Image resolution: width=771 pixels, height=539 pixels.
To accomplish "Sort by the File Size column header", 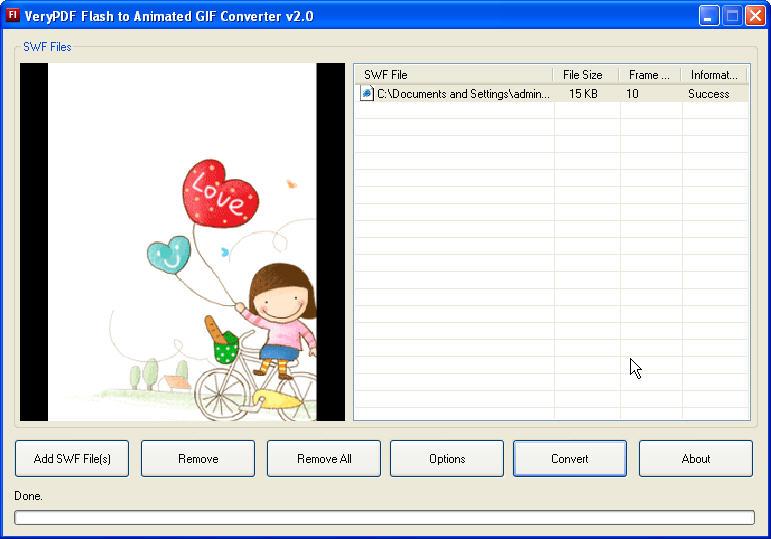I will (x=585, y=75).
